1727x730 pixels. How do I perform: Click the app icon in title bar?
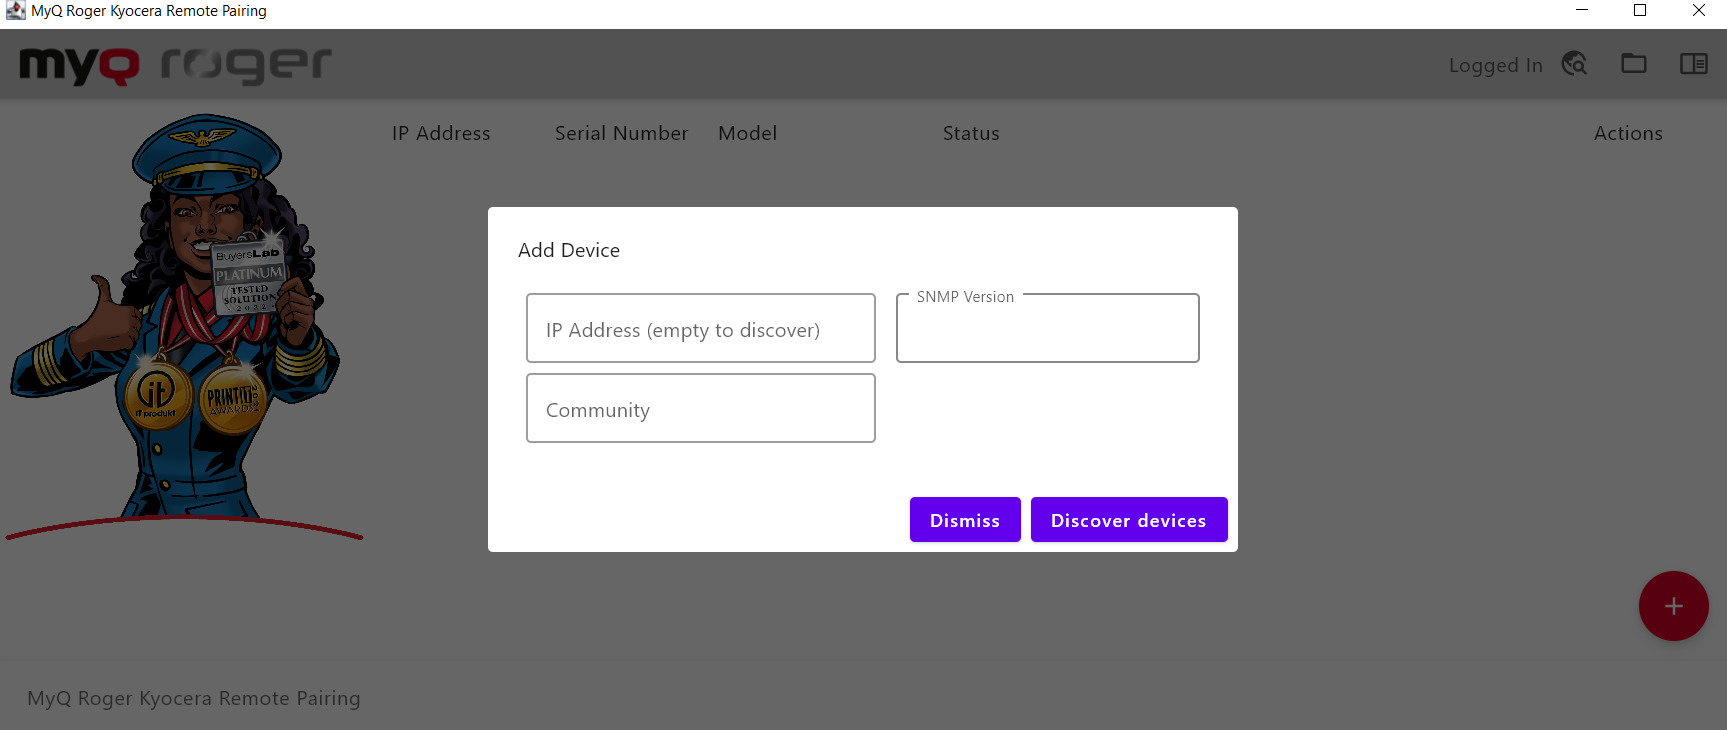15,11
